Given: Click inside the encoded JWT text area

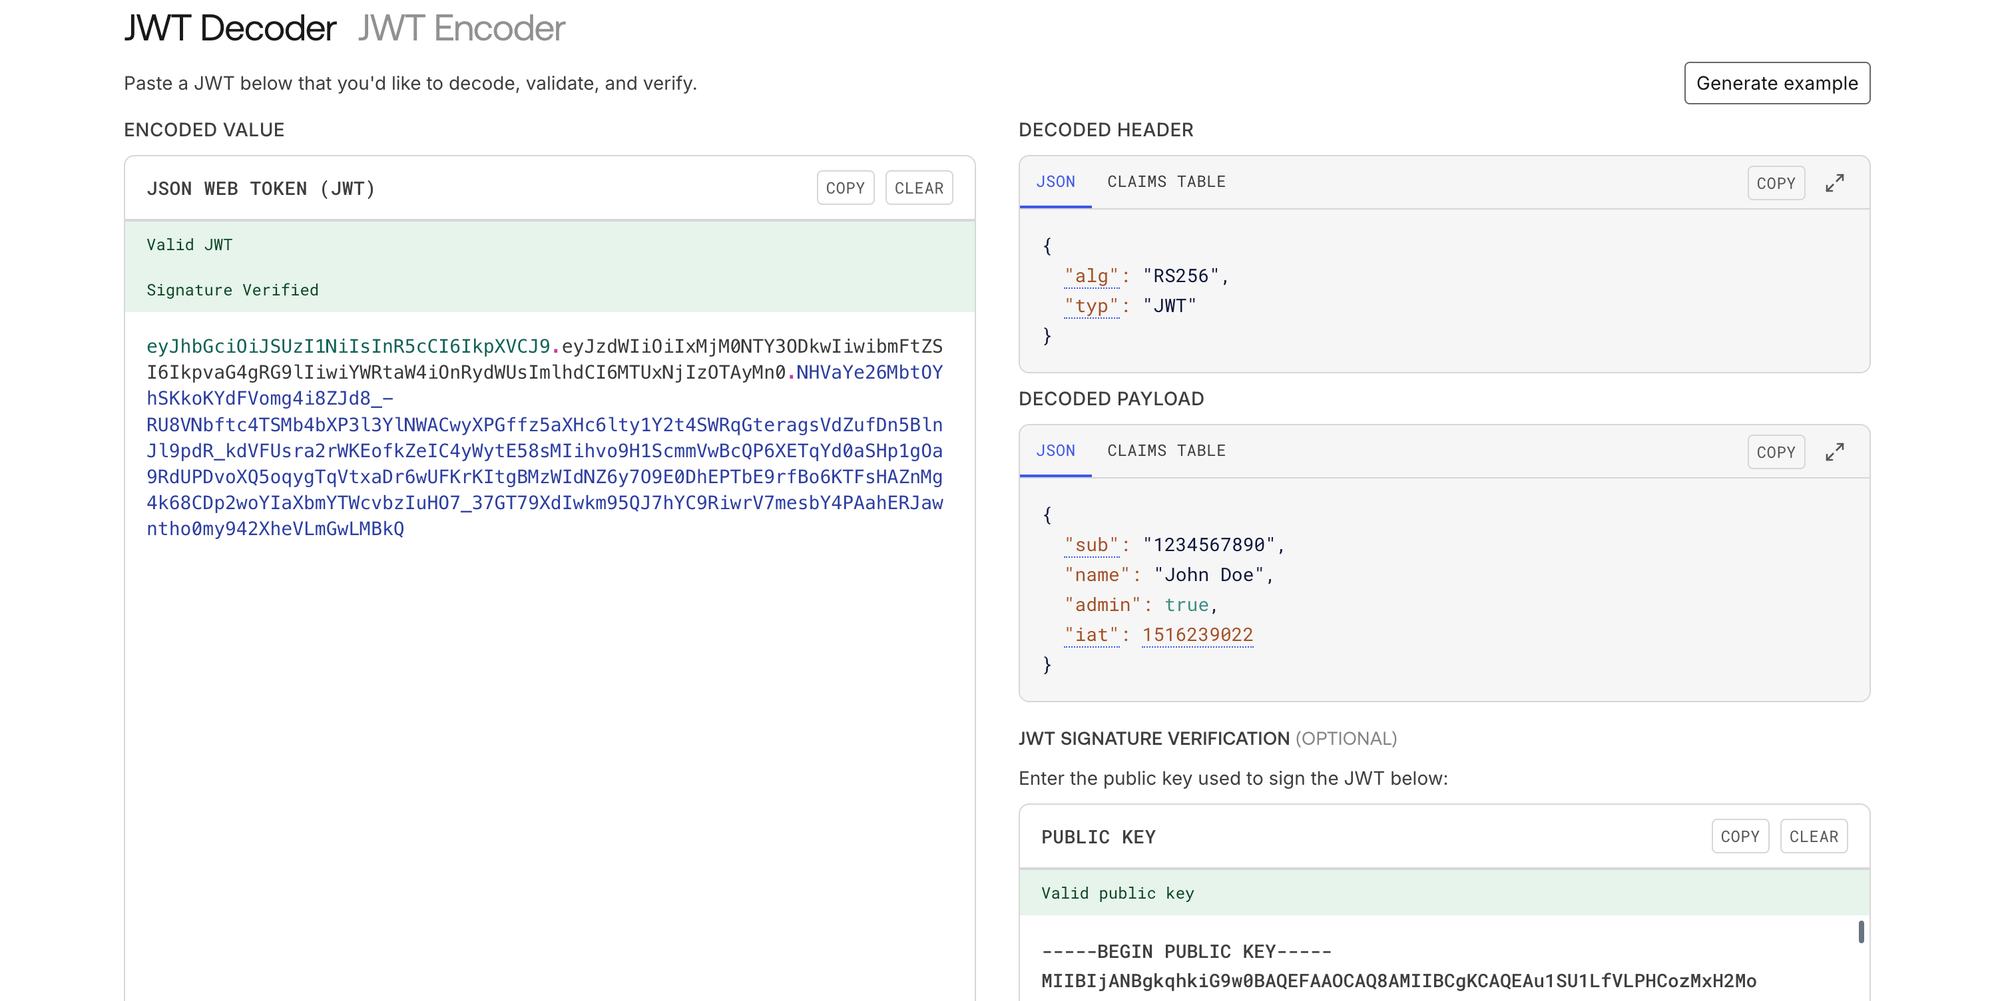Looking at the screenshot, I should 548,440.
